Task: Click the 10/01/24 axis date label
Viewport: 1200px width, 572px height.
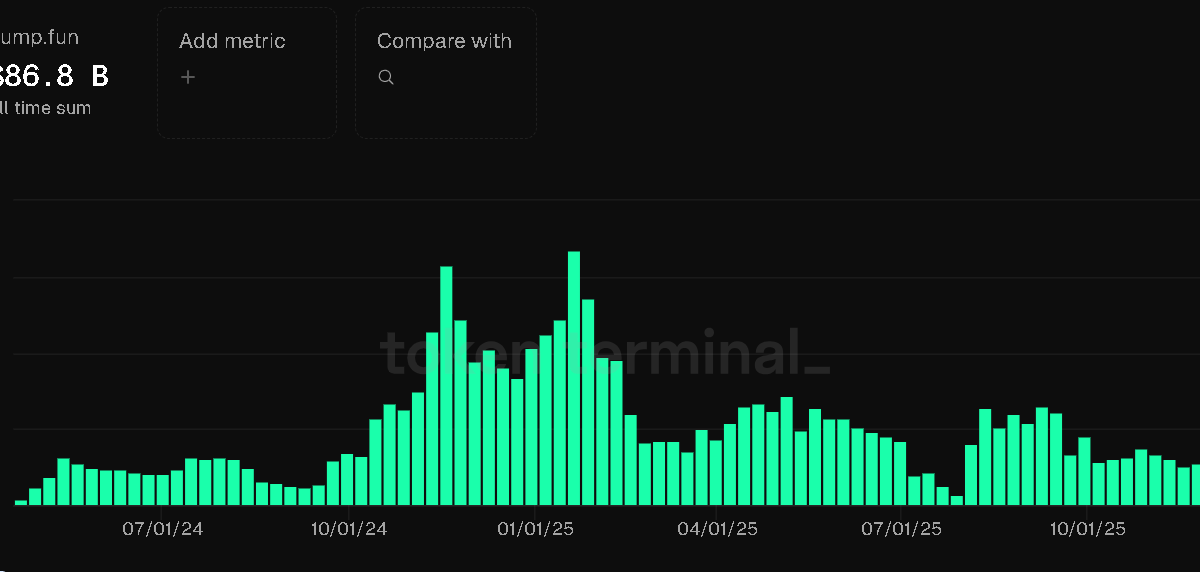Action: tap(348, 528)
